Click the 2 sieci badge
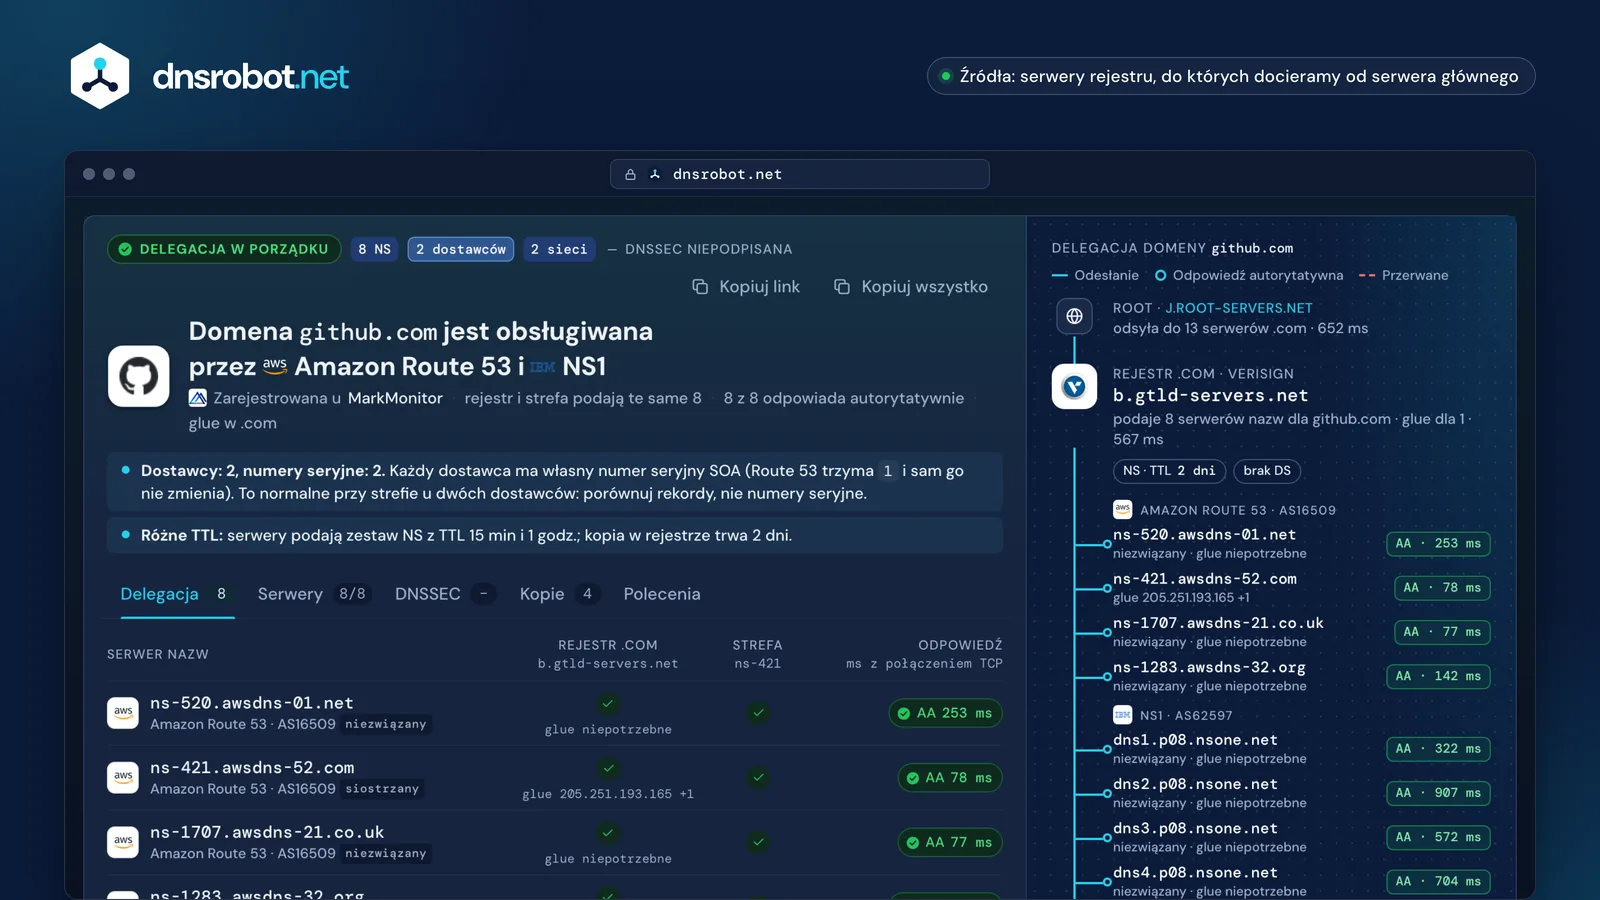 [x=559, y=249]
